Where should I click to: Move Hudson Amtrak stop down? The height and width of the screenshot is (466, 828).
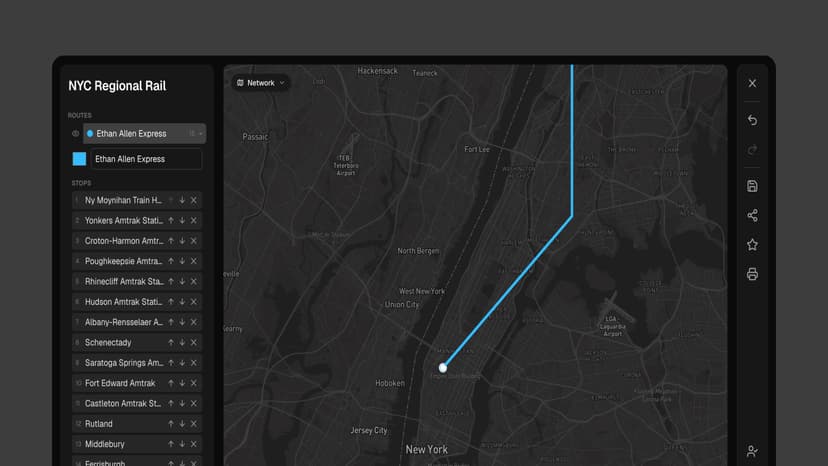click(x=182, y=302)
